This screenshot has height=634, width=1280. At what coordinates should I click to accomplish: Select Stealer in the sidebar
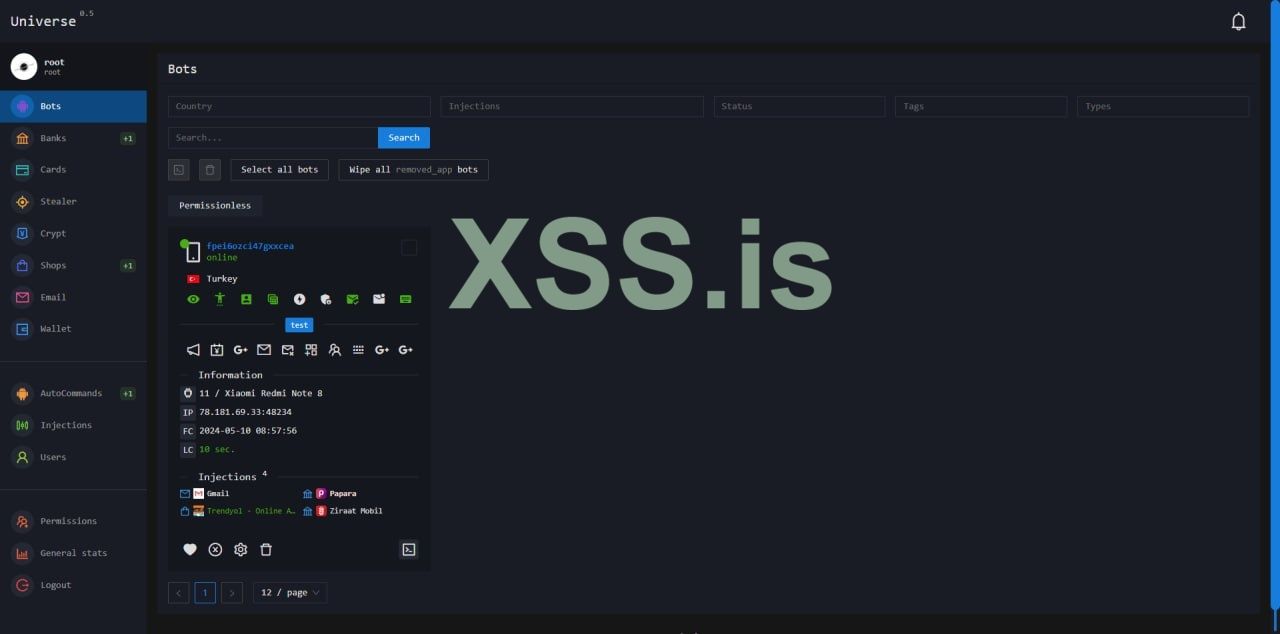(x=73, y=202)
